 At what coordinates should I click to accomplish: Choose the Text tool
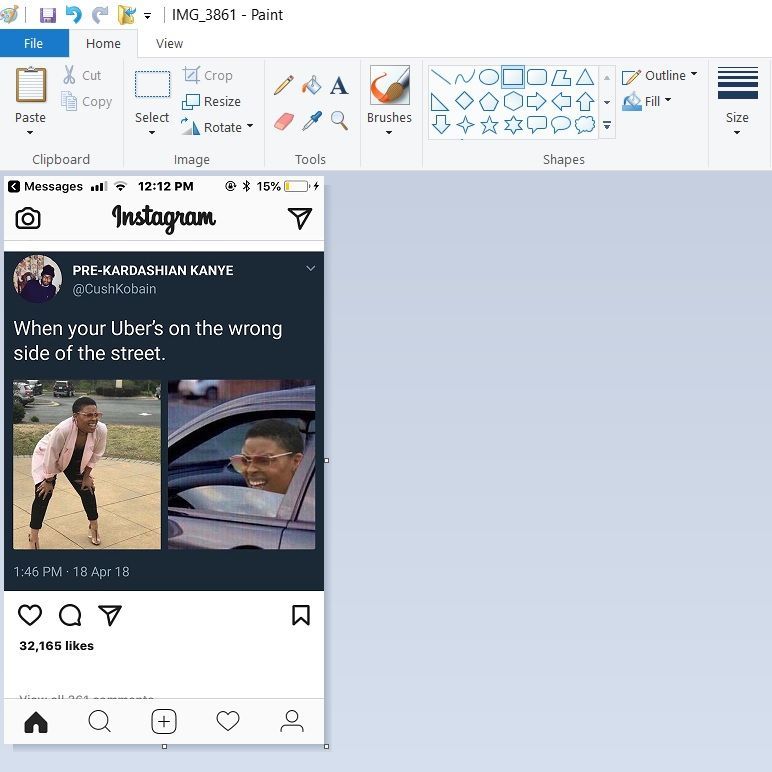click(x=339, y=86)
